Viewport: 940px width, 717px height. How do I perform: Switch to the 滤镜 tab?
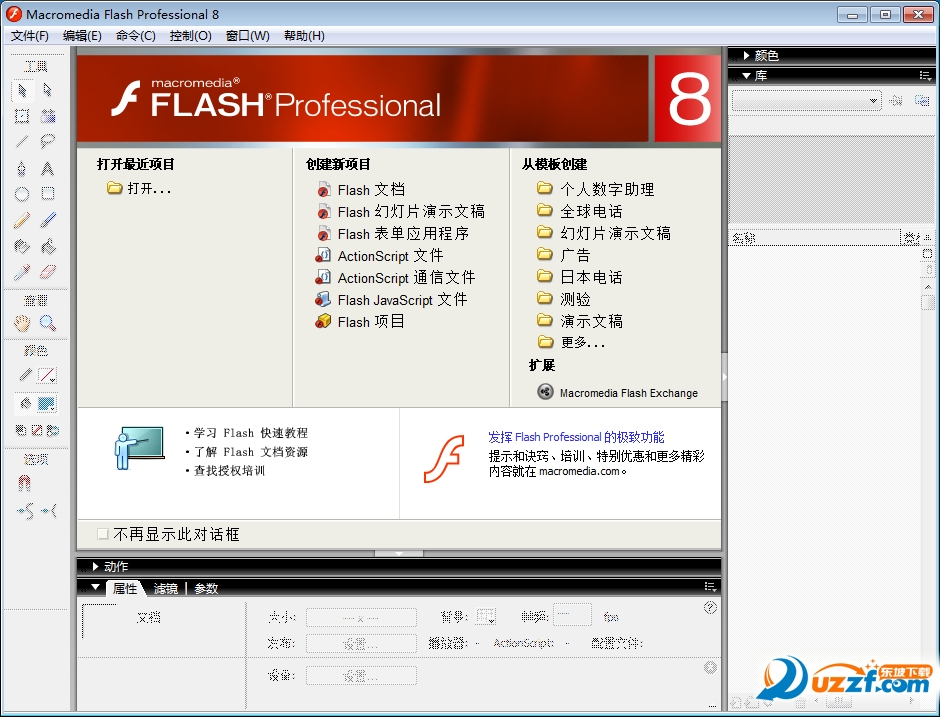coord(165,589)
